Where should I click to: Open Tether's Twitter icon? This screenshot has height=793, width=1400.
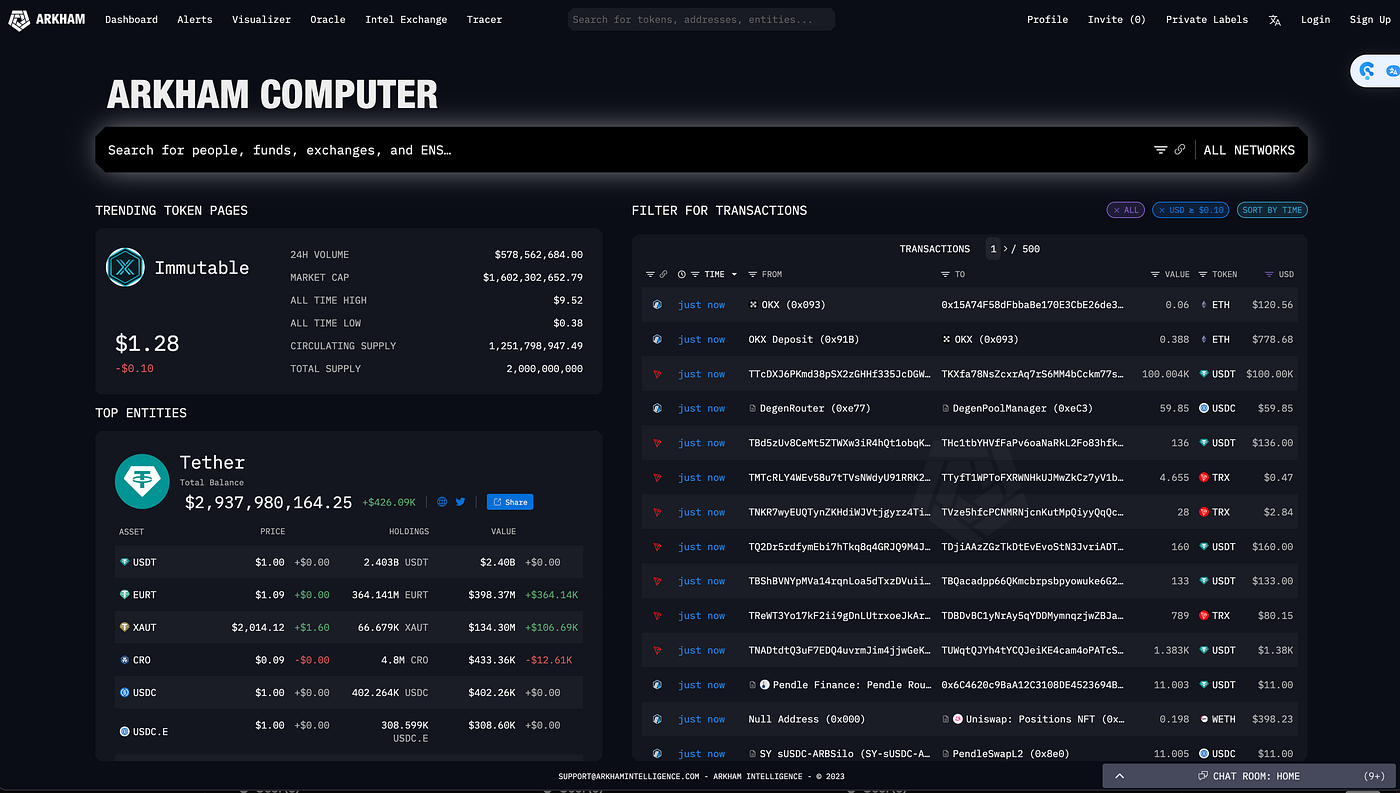click(x=461, y=502)
